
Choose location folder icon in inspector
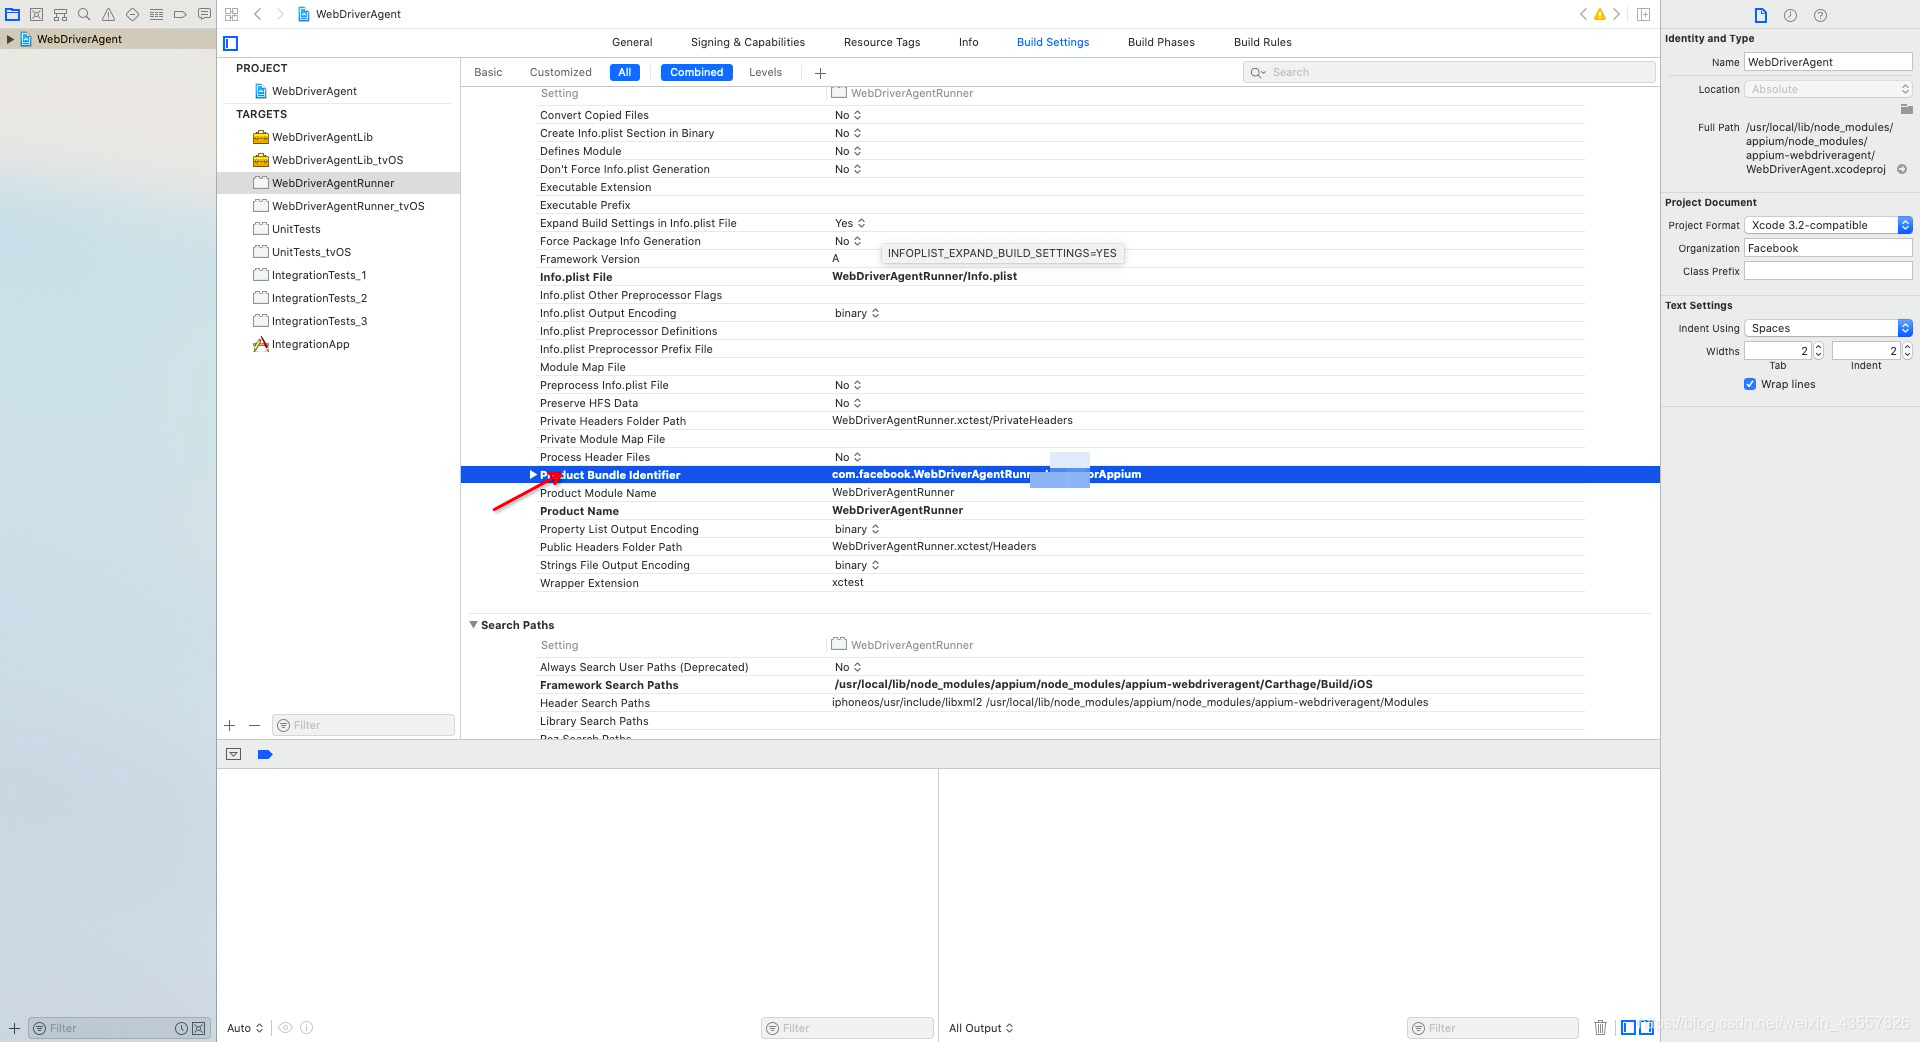1906,109
